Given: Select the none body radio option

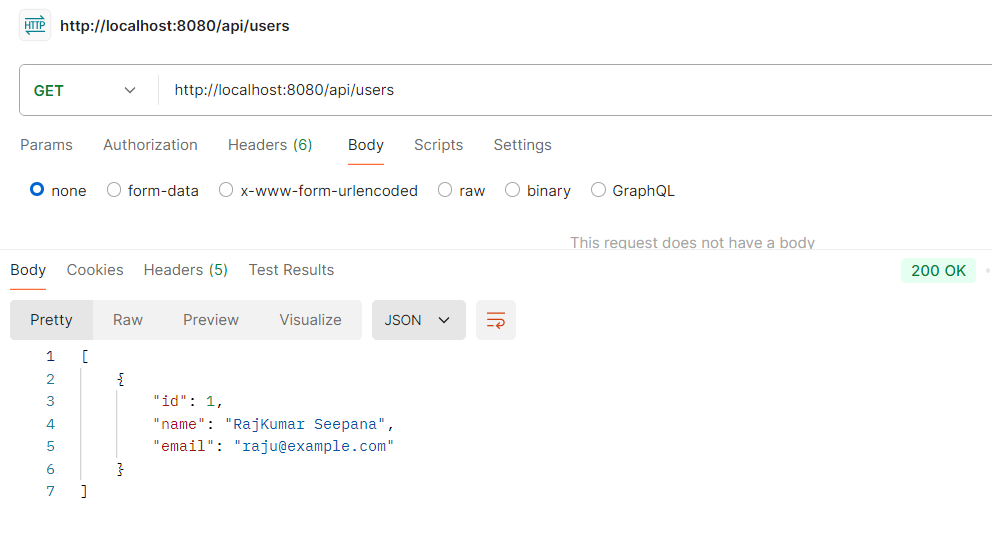Looking at the screenshot, I should [x=38, y=190].
